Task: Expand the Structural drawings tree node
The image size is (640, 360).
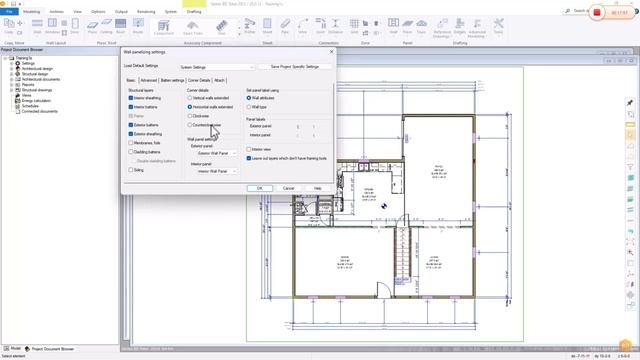Action: pos(12,90)
